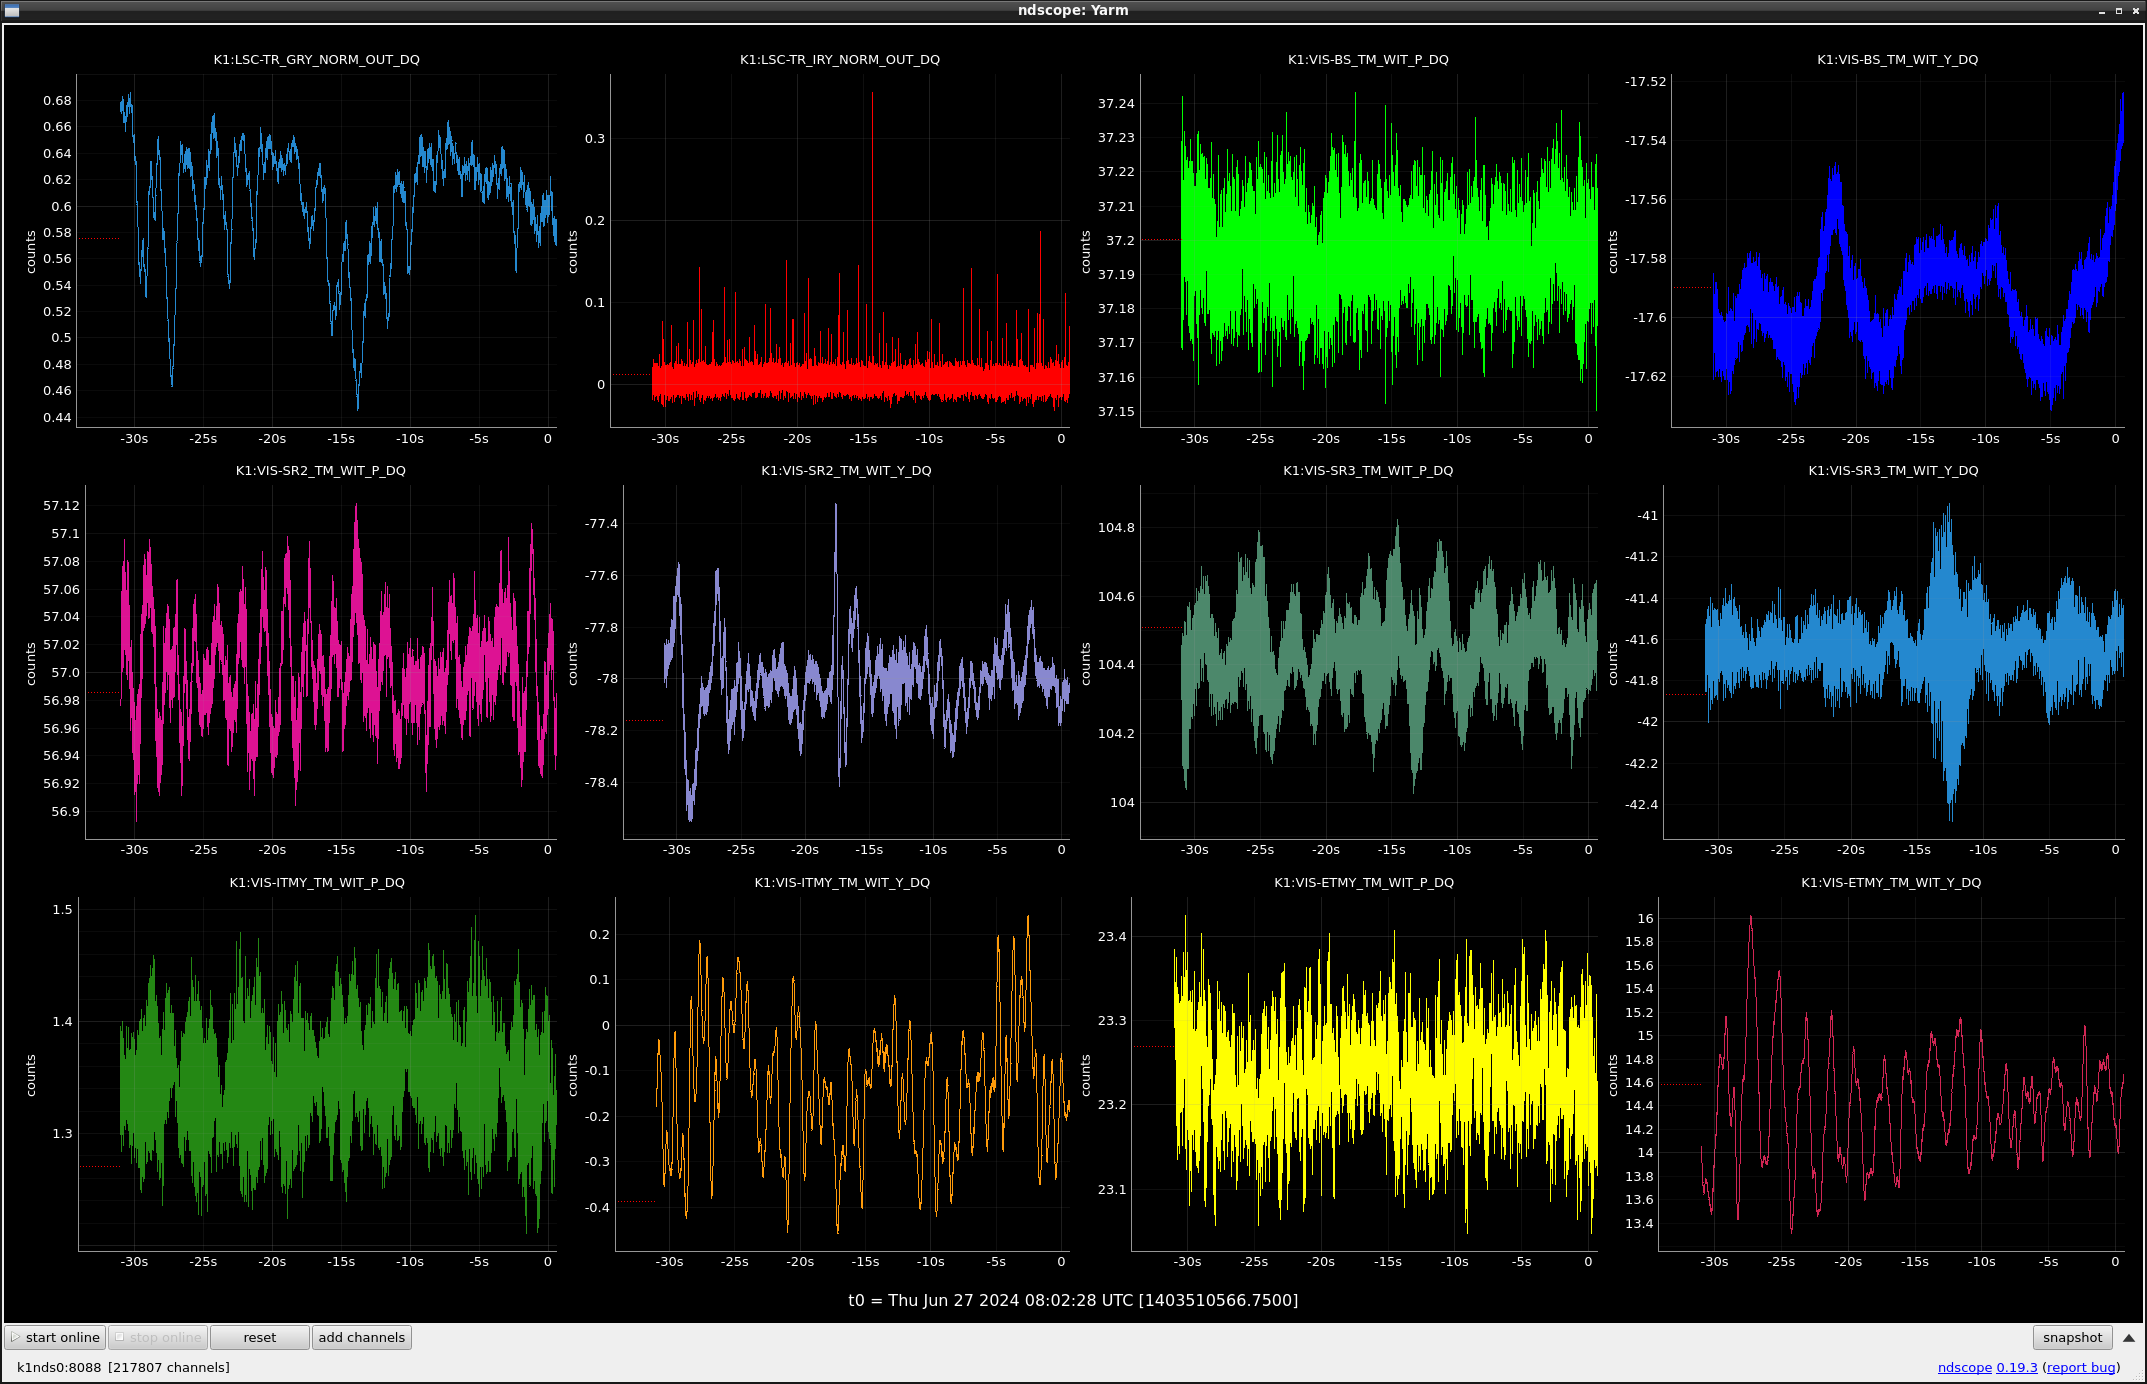
Task: Click the counts axis label of GRY_NORM plot
Action: (x=31, y=251)
